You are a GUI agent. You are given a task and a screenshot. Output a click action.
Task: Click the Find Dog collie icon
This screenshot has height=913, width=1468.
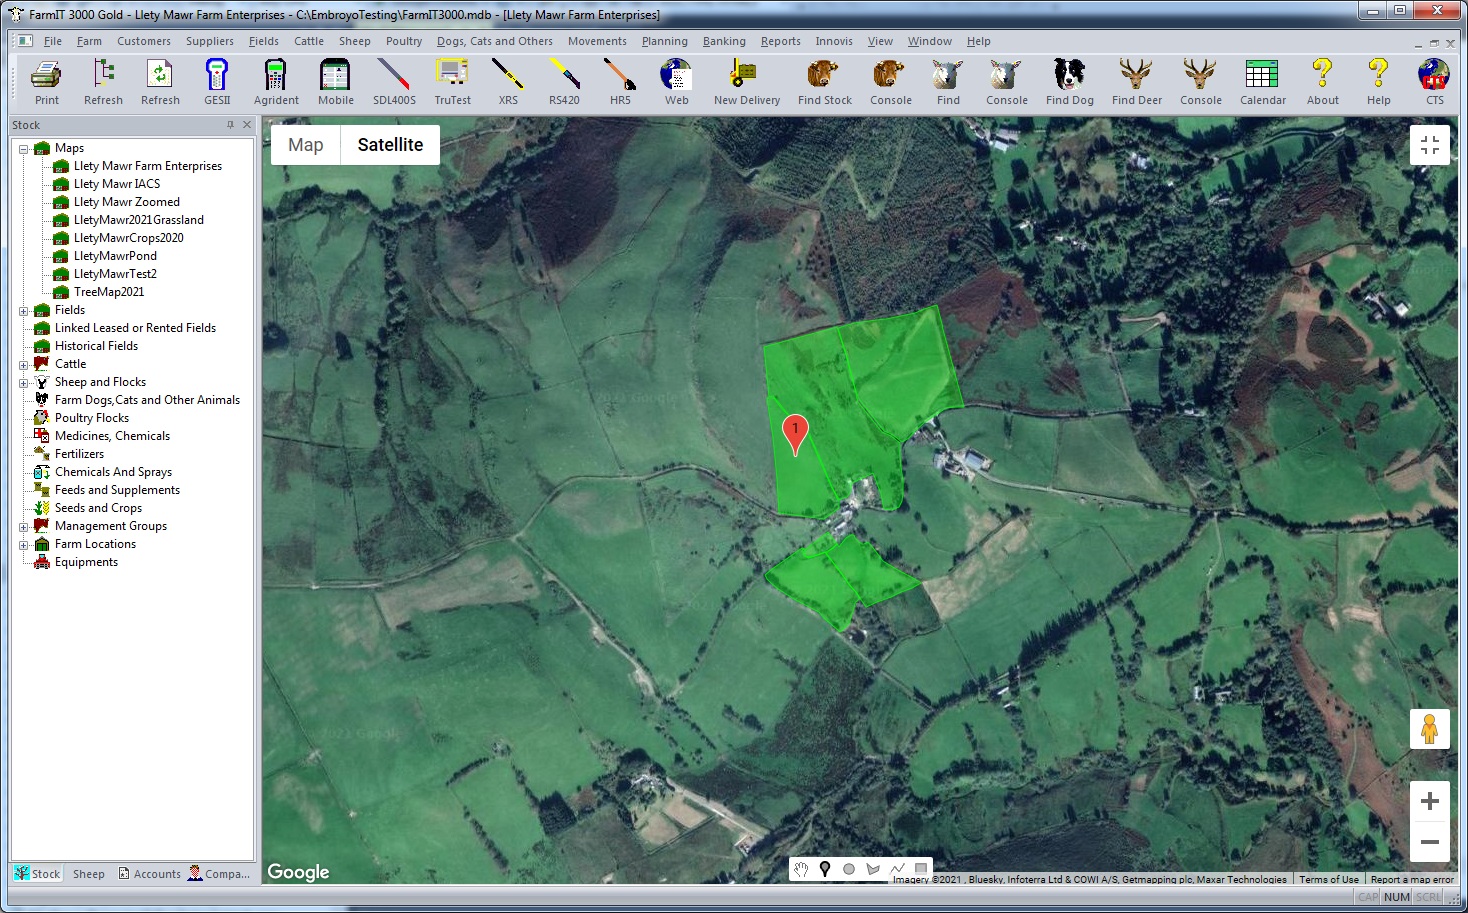tap(1069, 81)
